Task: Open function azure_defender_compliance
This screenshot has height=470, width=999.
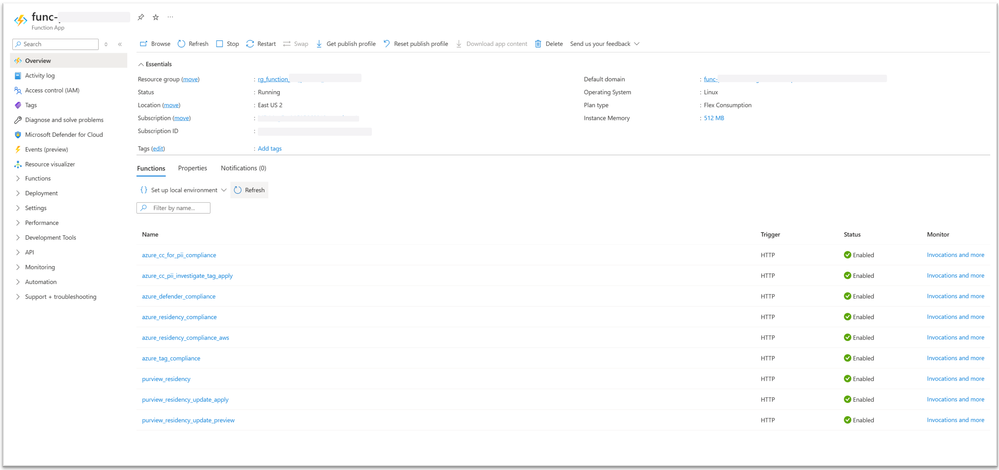Action: tap(178, 297)
